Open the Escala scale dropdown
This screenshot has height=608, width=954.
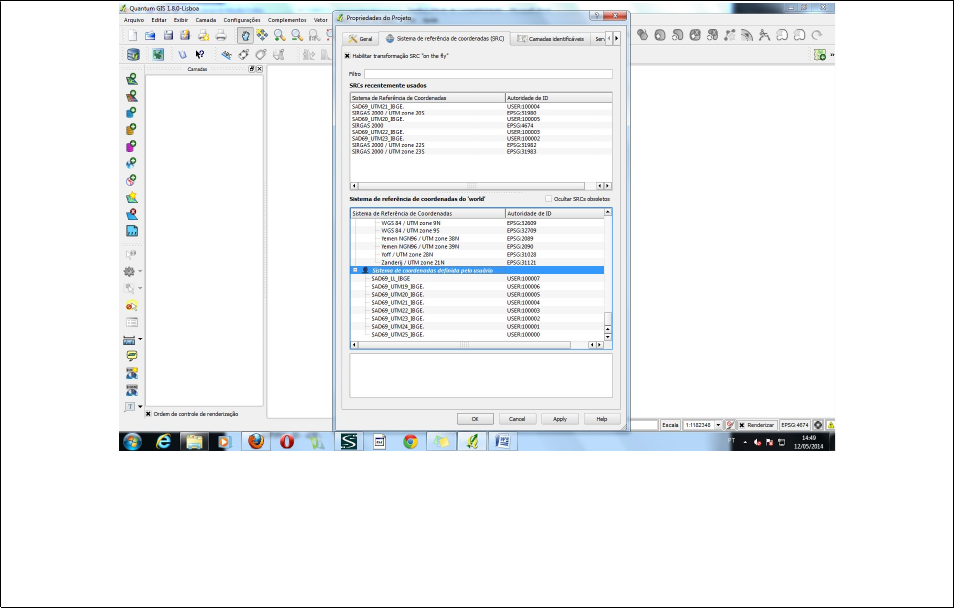click(718, 425)
